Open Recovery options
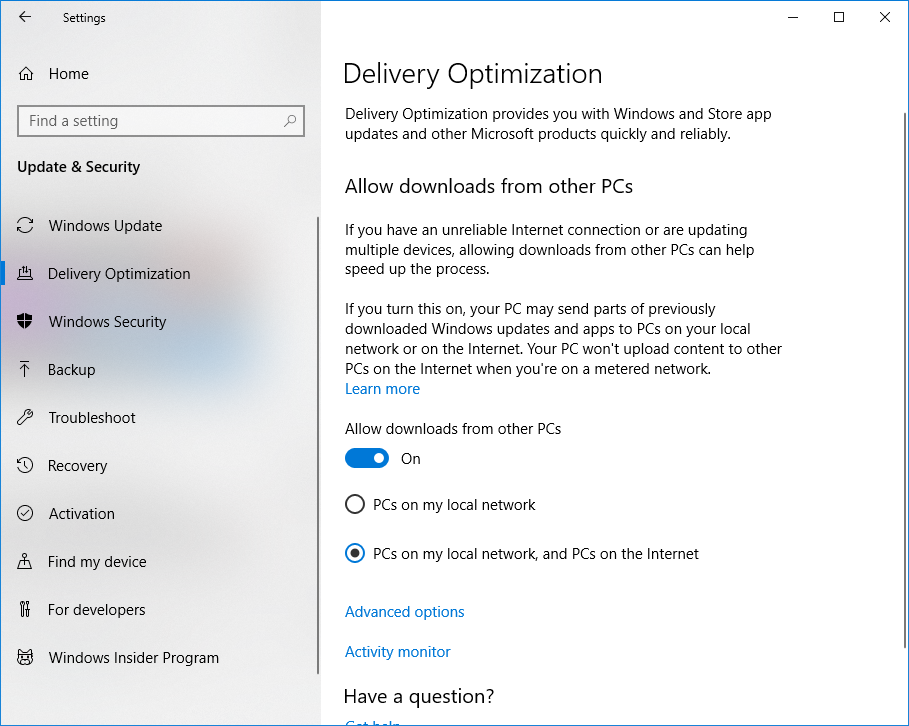 pos(159,466)
